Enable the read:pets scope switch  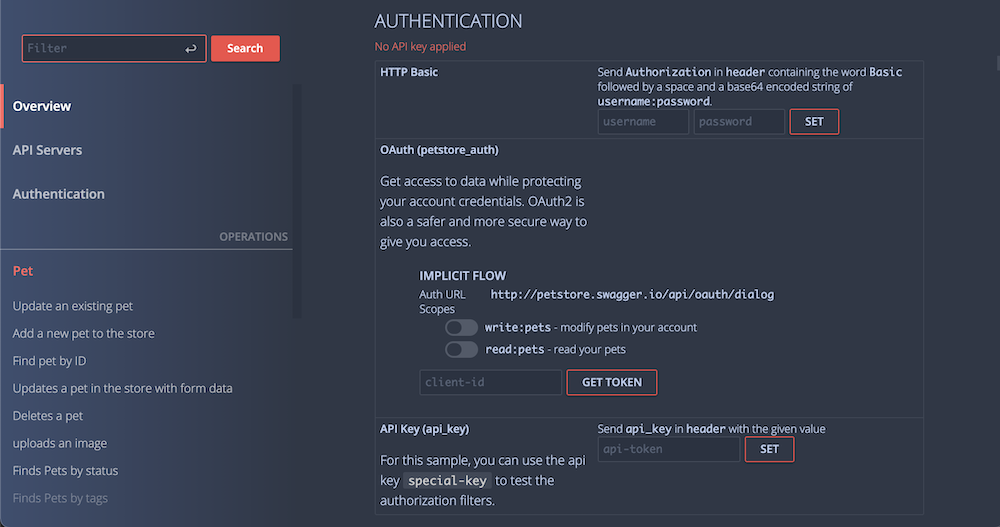tap(462, 349)
